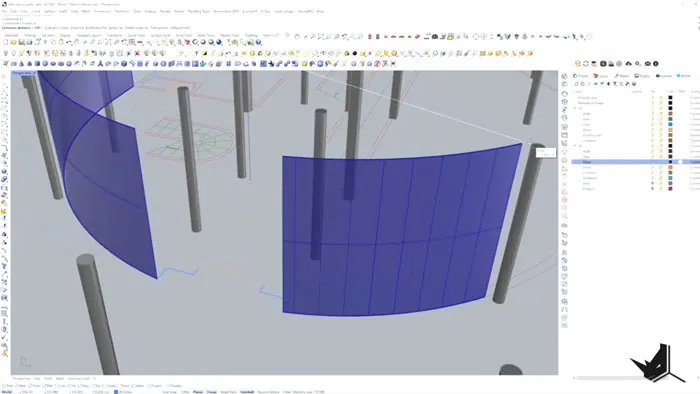The height and width of the screenshot is (394, 700).
Task: Create a new file from Standard toolbar
Action: tap(5, 42)
